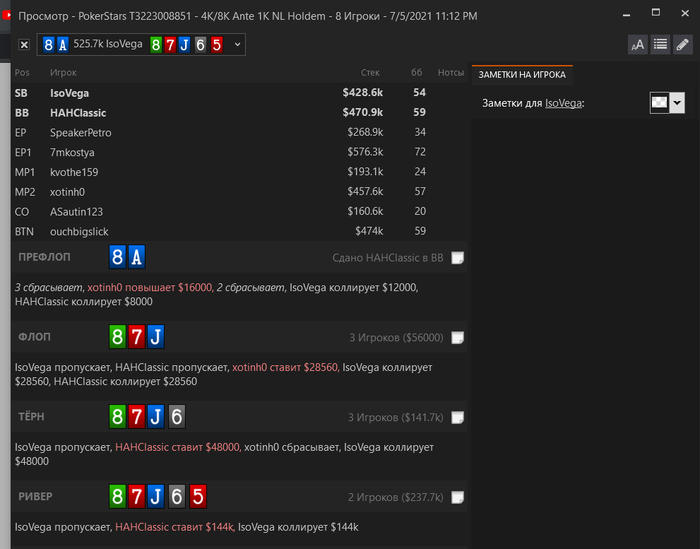The width and height of the screenshot is (700, 549).
Task: Click 'xotinh0 ставит $28560' action text
Action: (x=286, y=367)
